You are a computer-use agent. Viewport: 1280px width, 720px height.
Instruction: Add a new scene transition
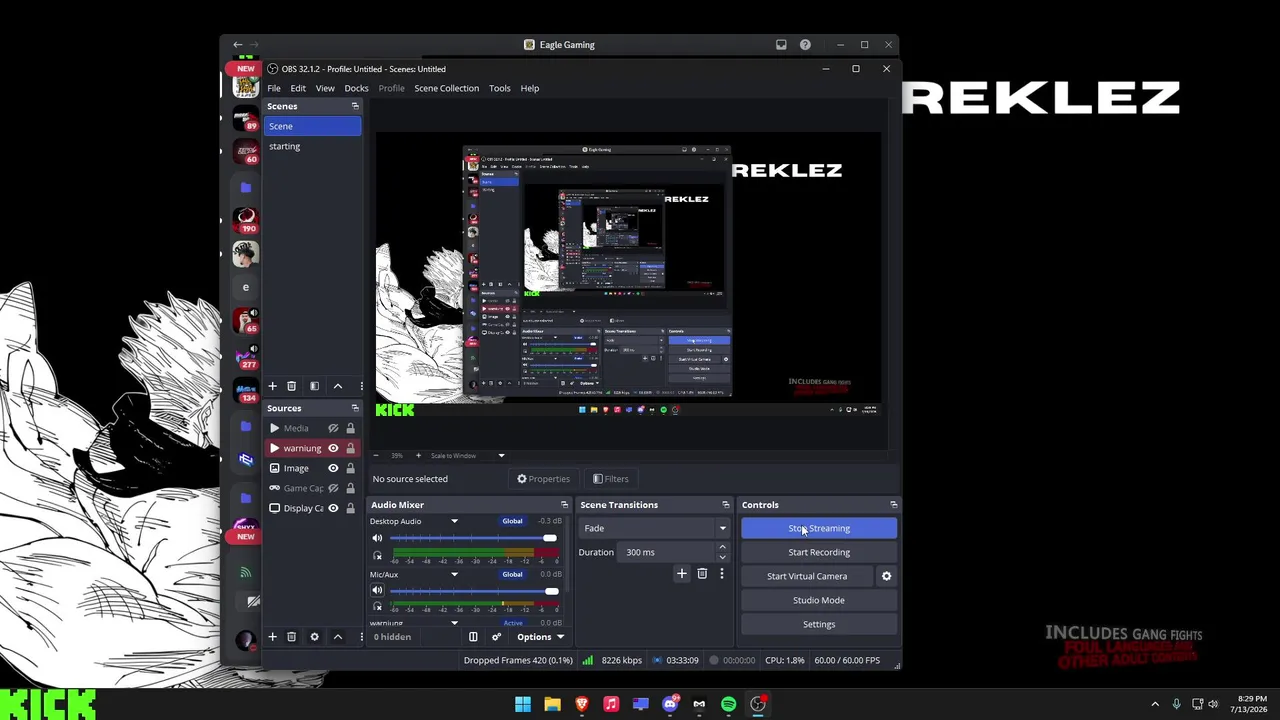(x=682, y=574)
